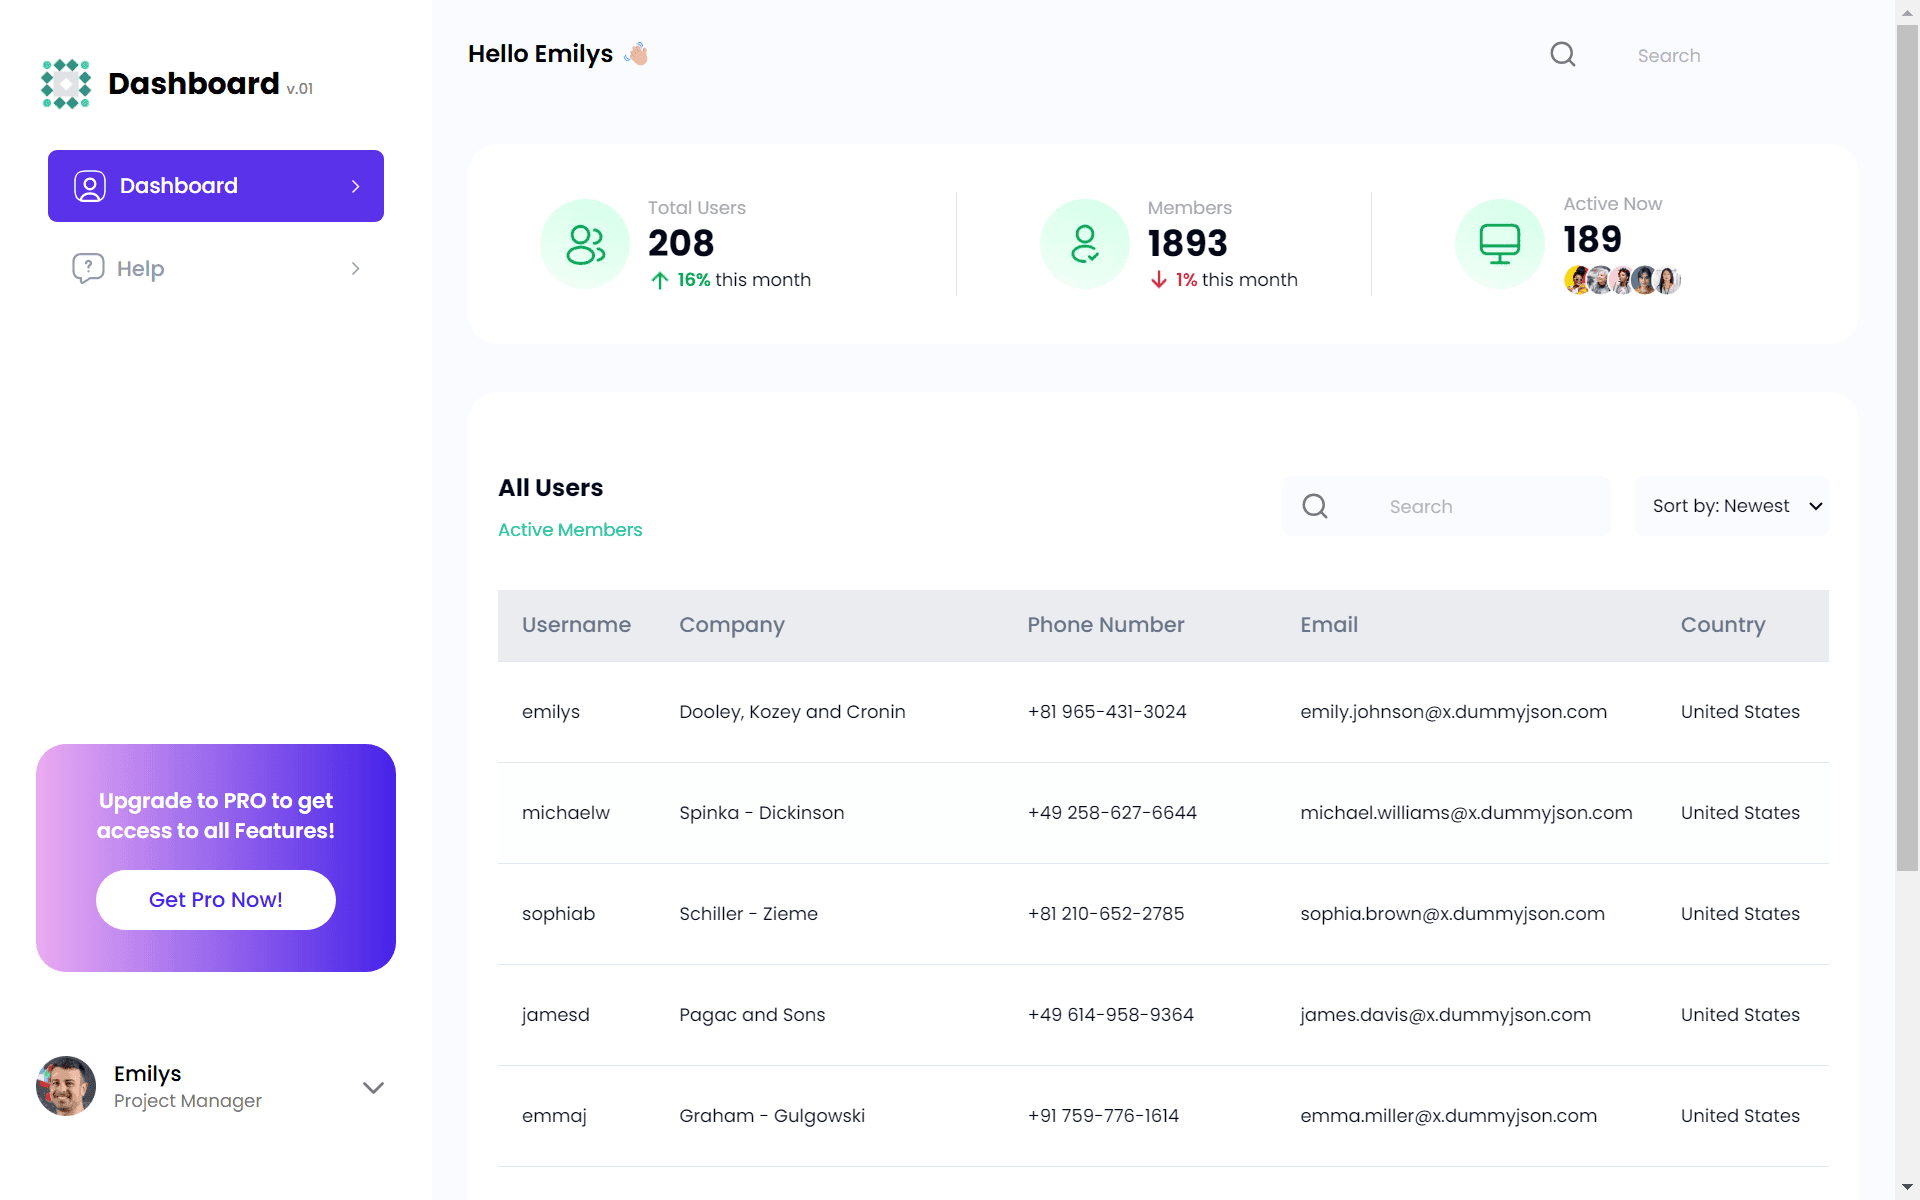Open the Sort by Newest dropdown
1920x1200 pixels.
[x=1732, y=506]
